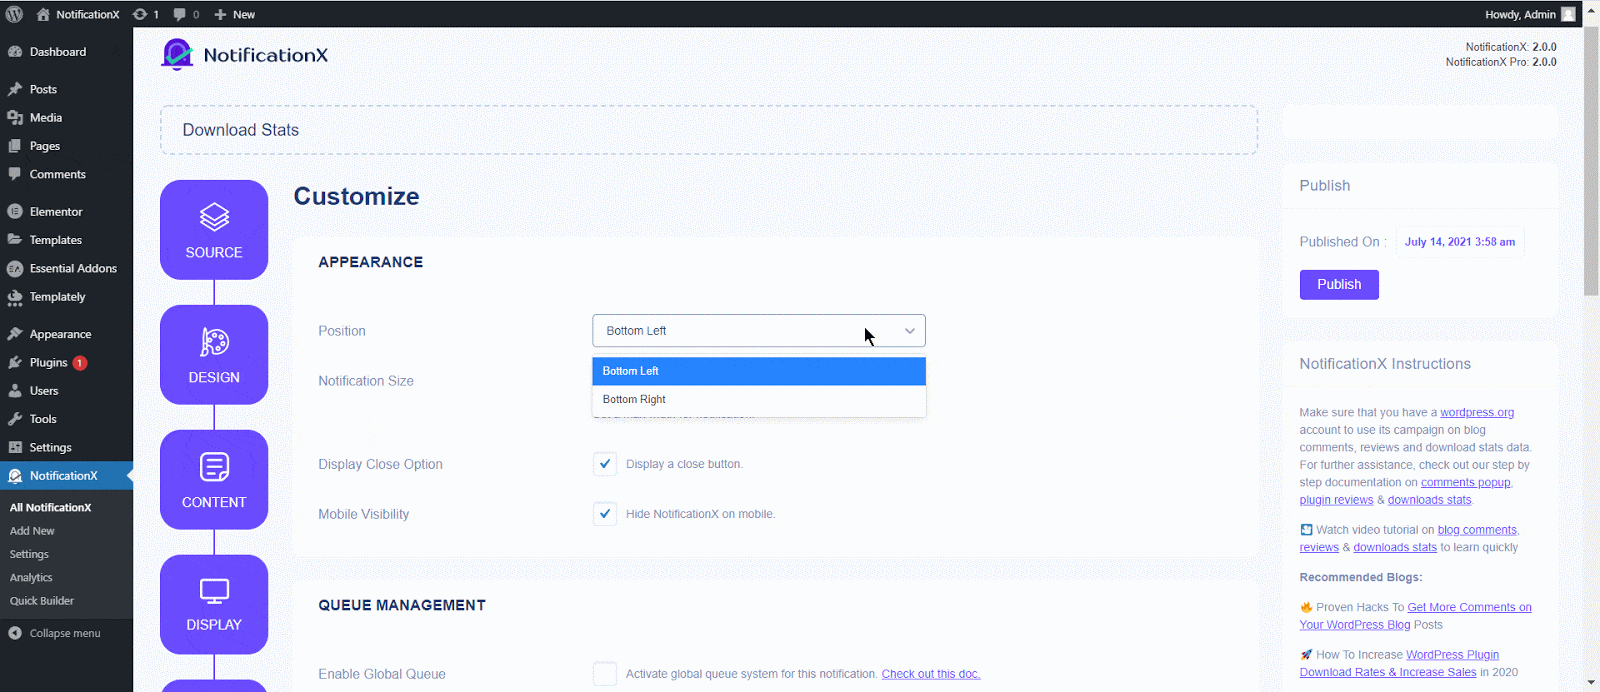Open the downloads stats video tutorial link
This screenshot has width=1600, height=692.
pos(1395,547)
